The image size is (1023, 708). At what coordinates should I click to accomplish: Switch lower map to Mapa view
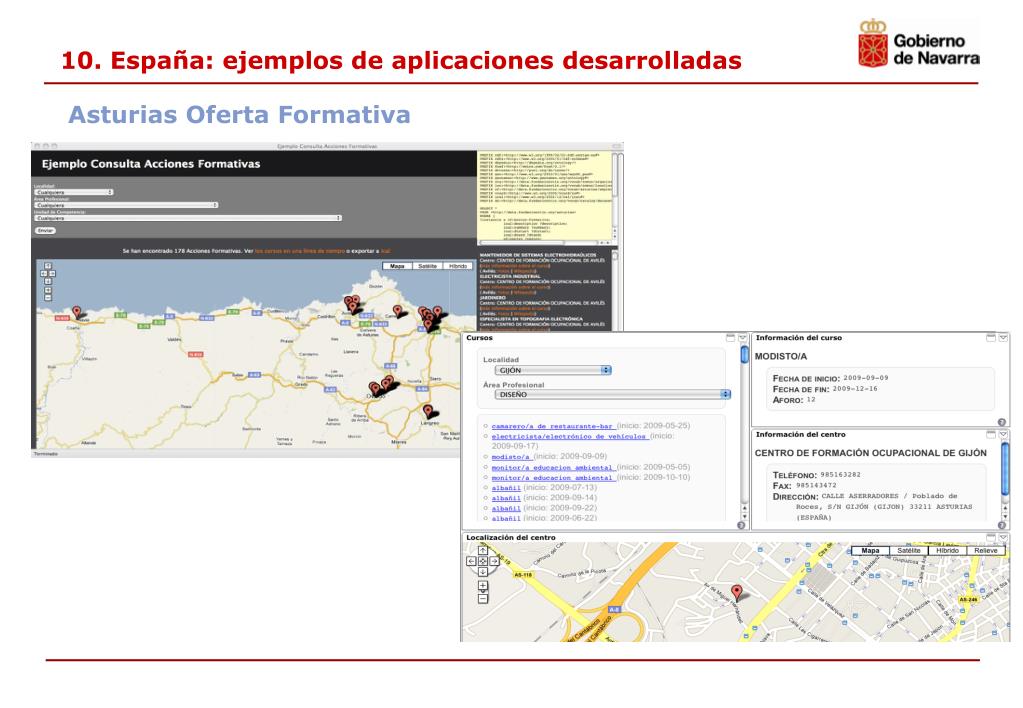click(870, 551)
